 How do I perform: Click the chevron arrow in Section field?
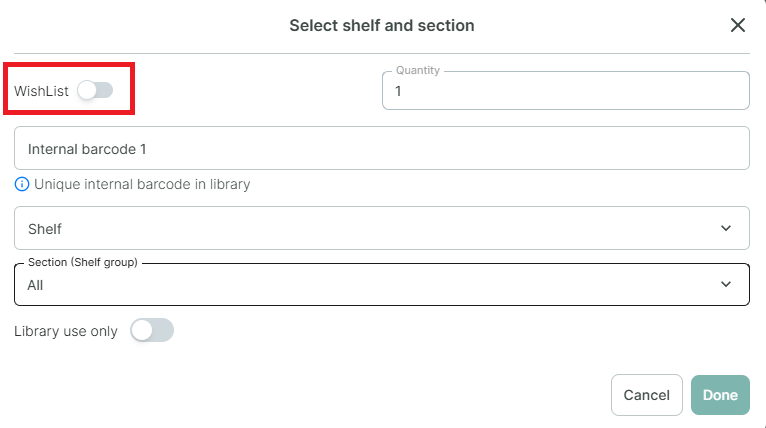pos(726,284)
